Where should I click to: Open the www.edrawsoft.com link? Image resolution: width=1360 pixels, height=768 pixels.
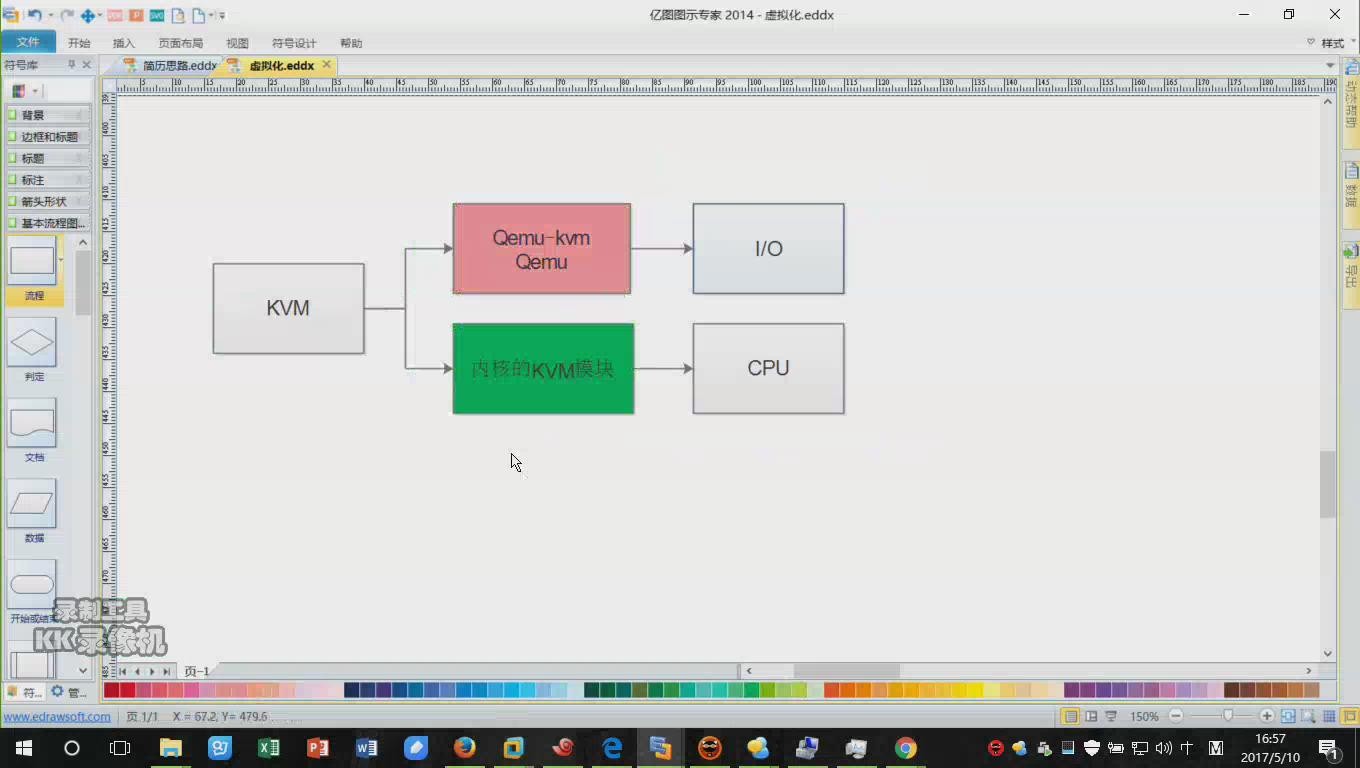[x=57, y=716]
